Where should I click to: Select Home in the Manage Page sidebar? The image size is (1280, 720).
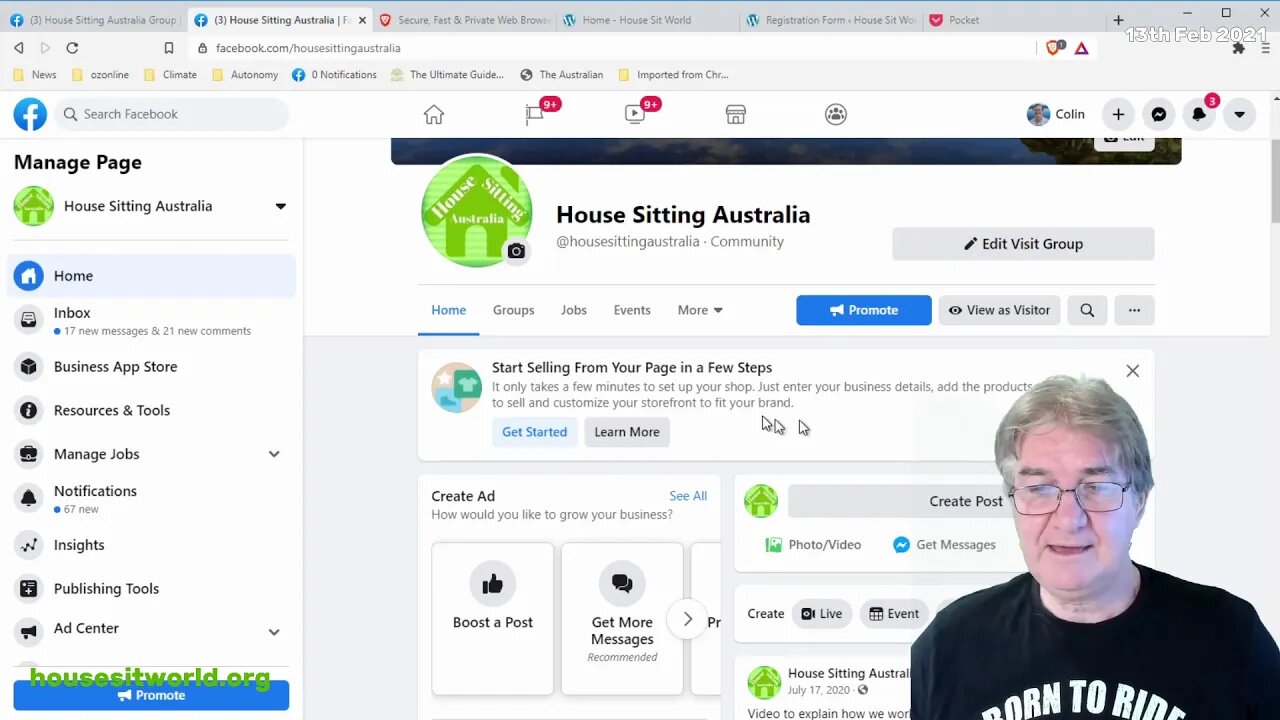[x=151, y=276]
